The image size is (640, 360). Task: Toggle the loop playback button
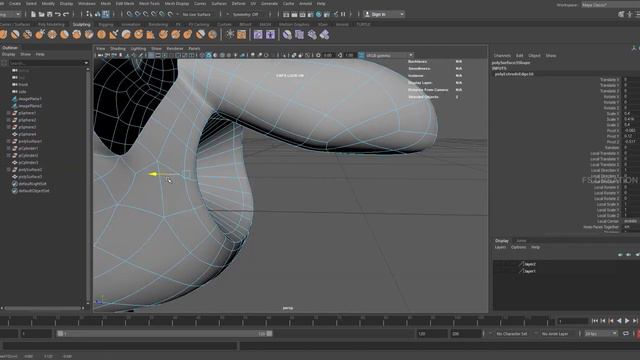click(x=626, y=333)
